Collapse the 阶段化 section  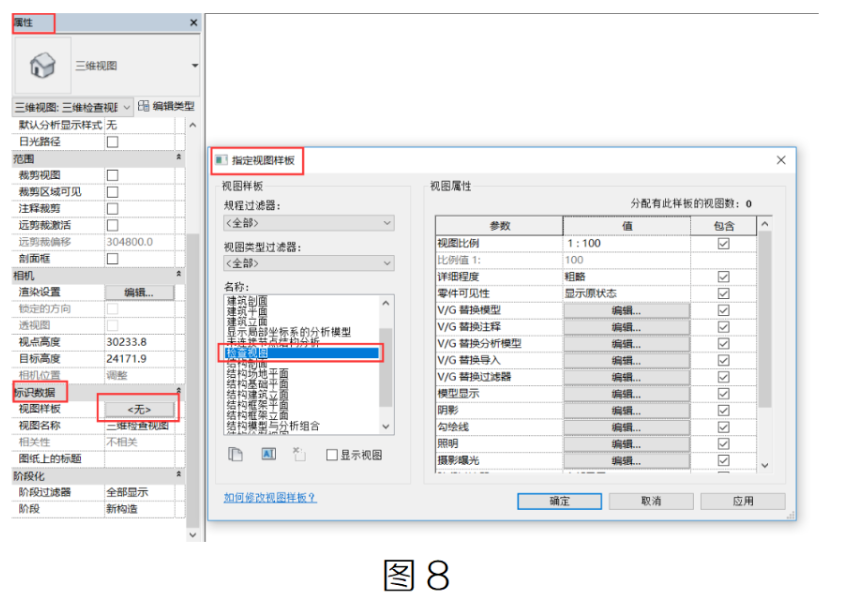(x=179, y=475)
